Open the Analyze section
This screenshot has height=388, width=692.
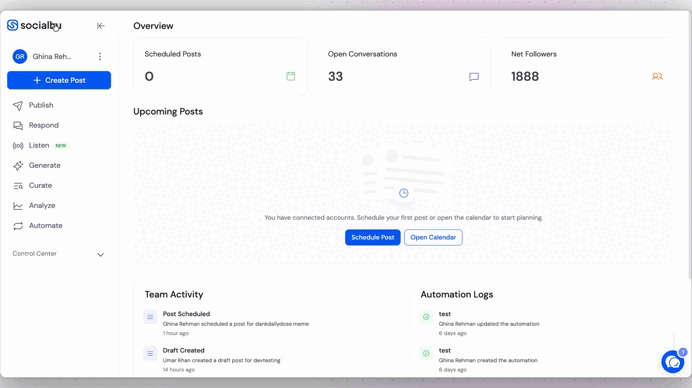(42, 206)
